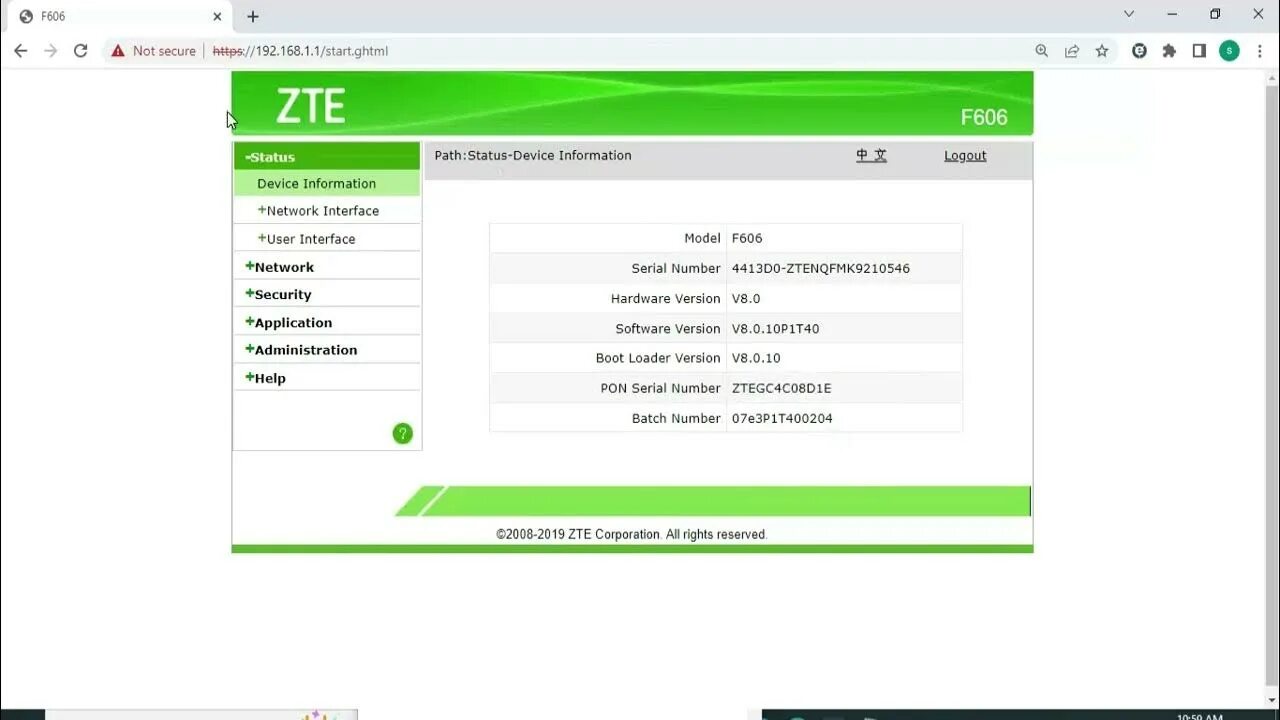Image resolution: width=1280 pixels, height=720 pixels.
Task: Expand the Help menu
Action: (265, 378)
